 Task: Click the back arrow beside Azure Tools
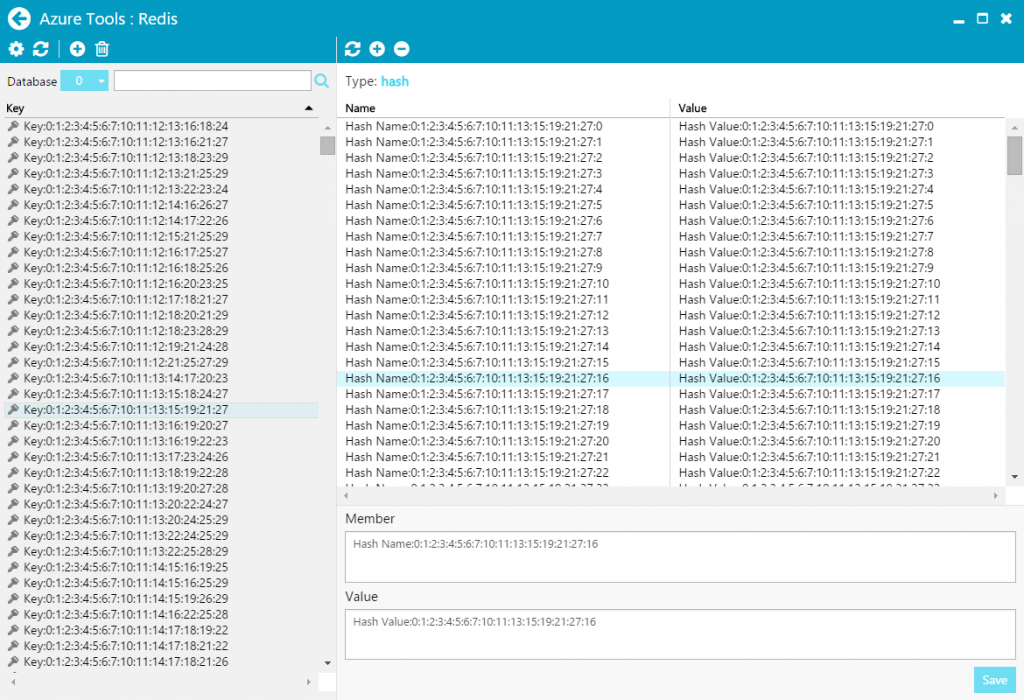19,18
